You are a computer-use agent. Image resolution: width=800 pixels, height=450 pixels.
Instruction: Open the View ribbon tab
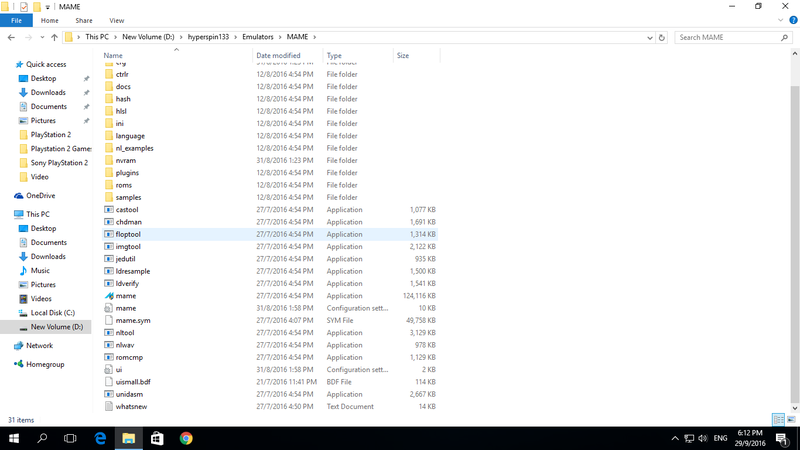point(116,20)
